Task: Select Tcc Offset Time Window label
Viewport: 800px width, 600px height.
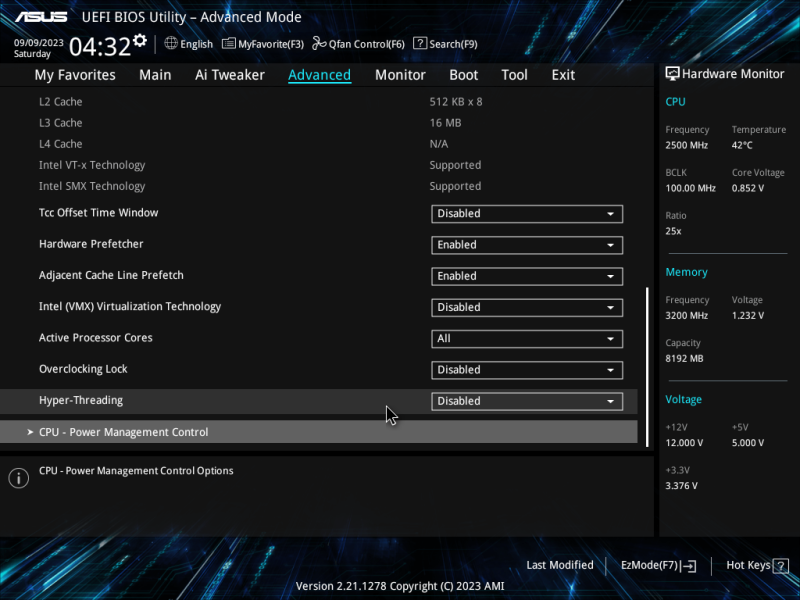Action: (x=98, y=213)
